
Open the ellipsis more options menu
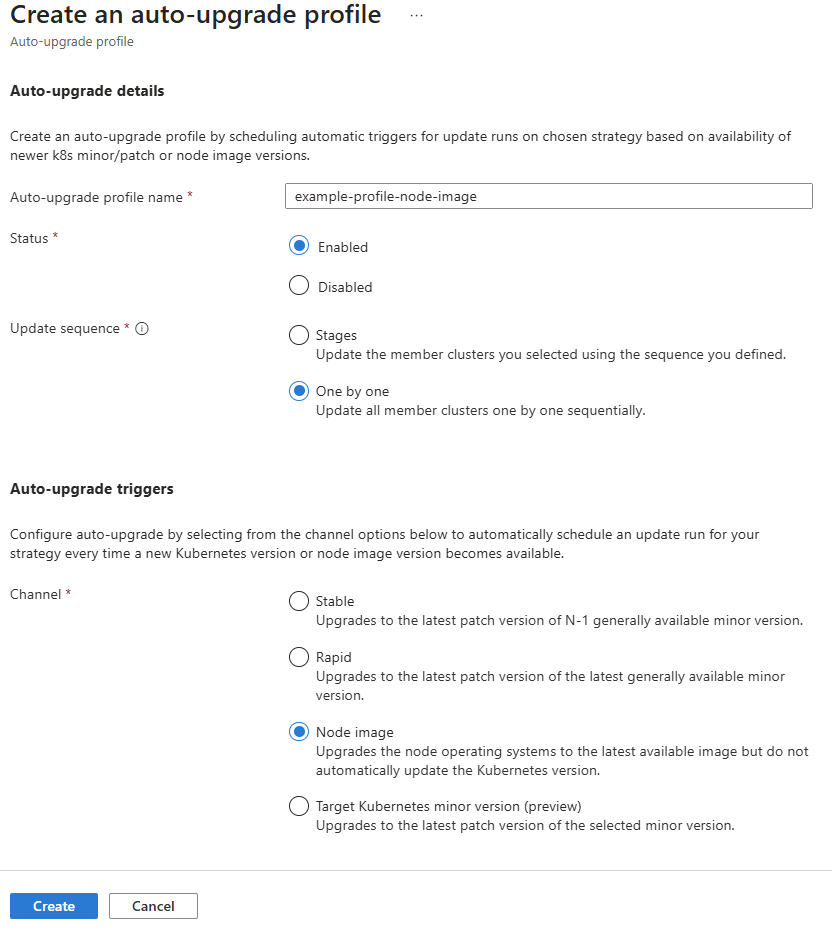point(417,16)
